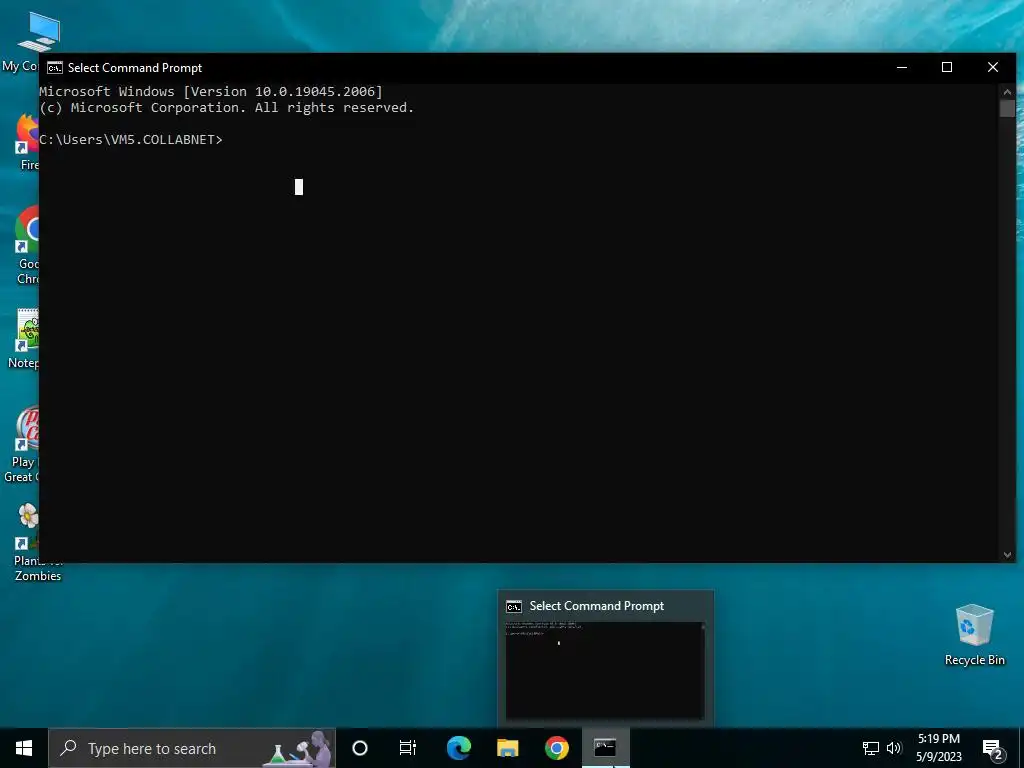Open the volume speaker tray icon
1024x768 pixels.
pyautogui.click(x=894, y=748)
